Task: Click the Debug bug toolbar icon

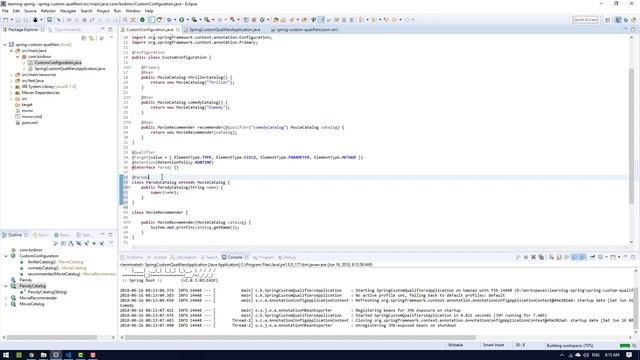Action: [169, 20]
